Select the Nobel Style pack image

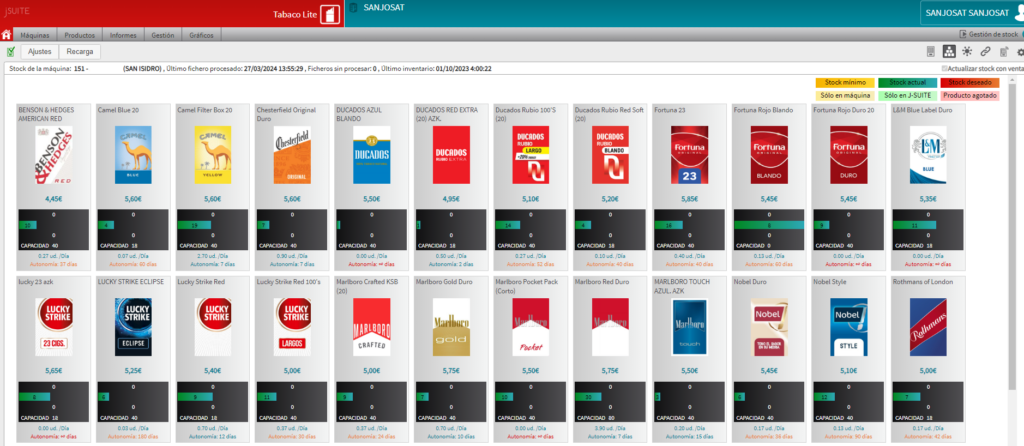click(848, 327)
